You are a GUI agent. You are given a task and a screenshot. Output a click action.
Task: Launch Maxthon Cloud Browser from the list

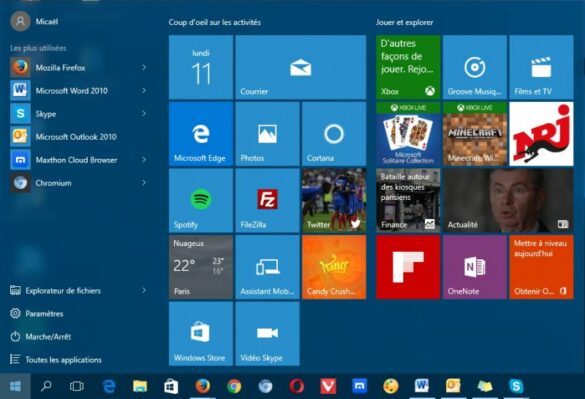(x=78, y=160)
